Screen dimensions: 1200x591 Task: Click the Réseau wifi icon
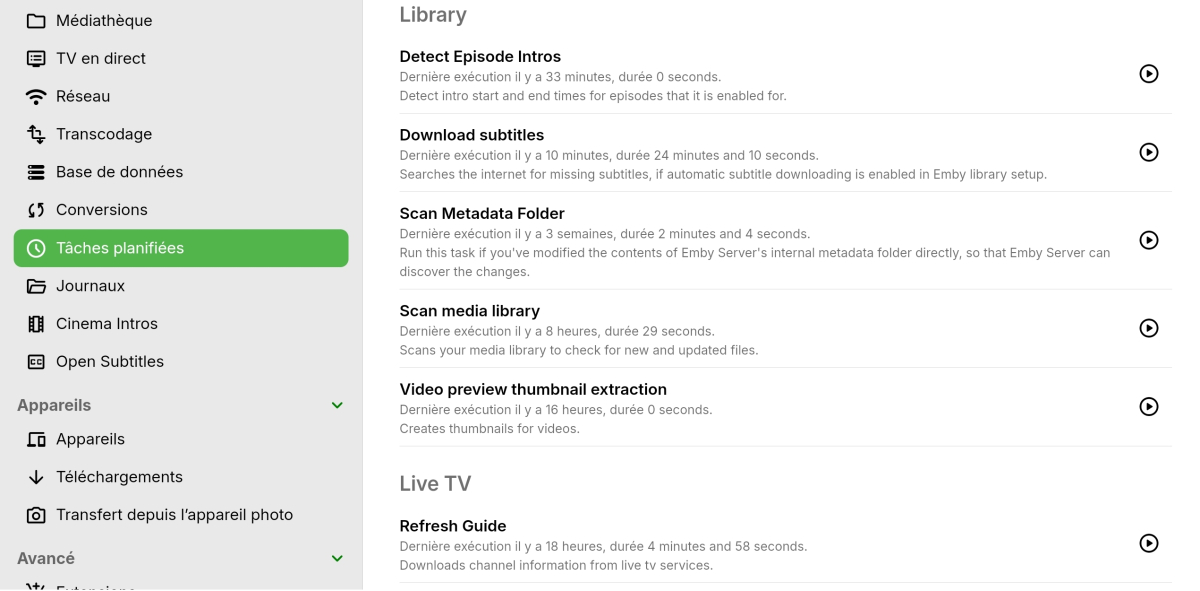pyautogui.click(x=35, y=96)
